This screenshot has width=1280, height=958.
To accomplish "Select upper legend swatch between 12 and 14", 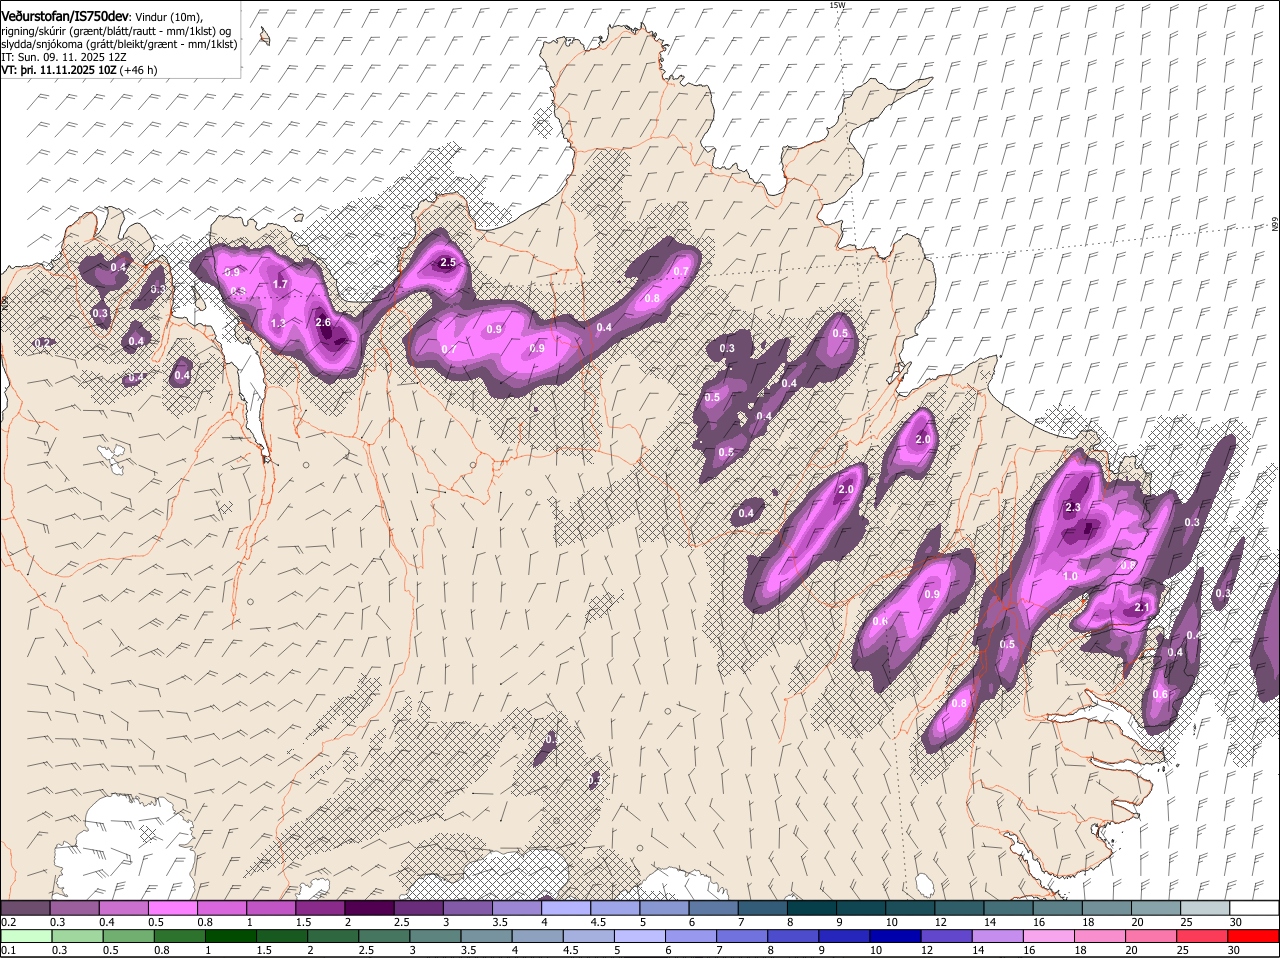I will pos(960,908).
